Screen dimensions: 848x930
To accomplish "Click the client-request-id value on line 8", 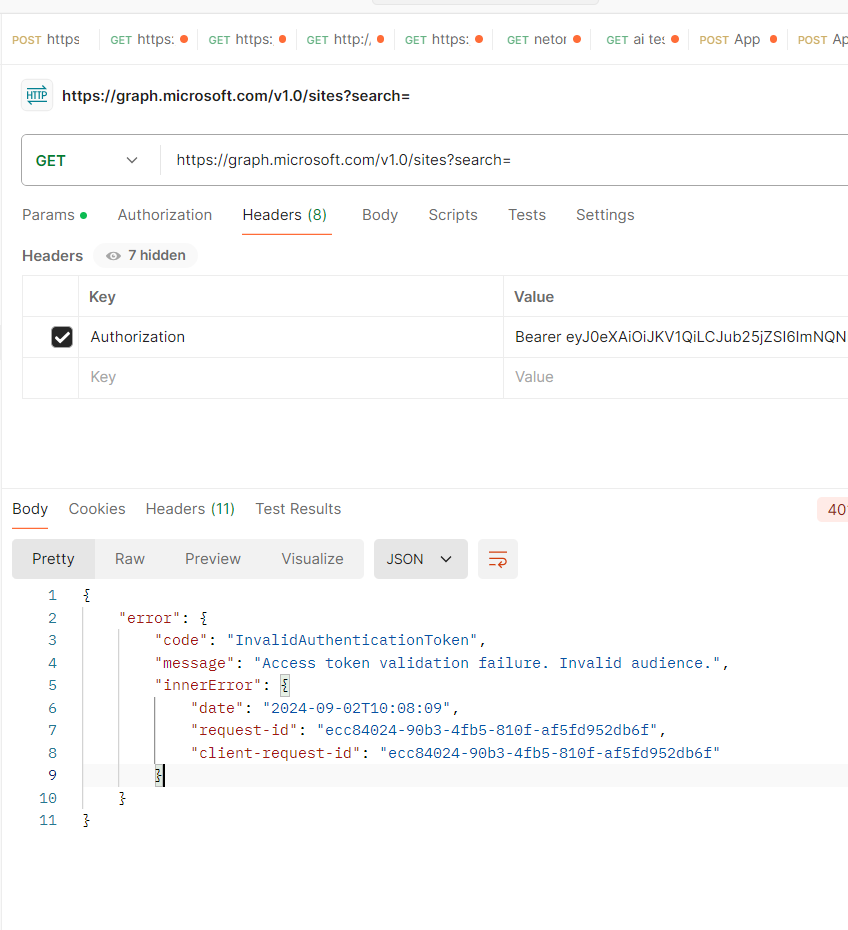I will coord(550,753).
